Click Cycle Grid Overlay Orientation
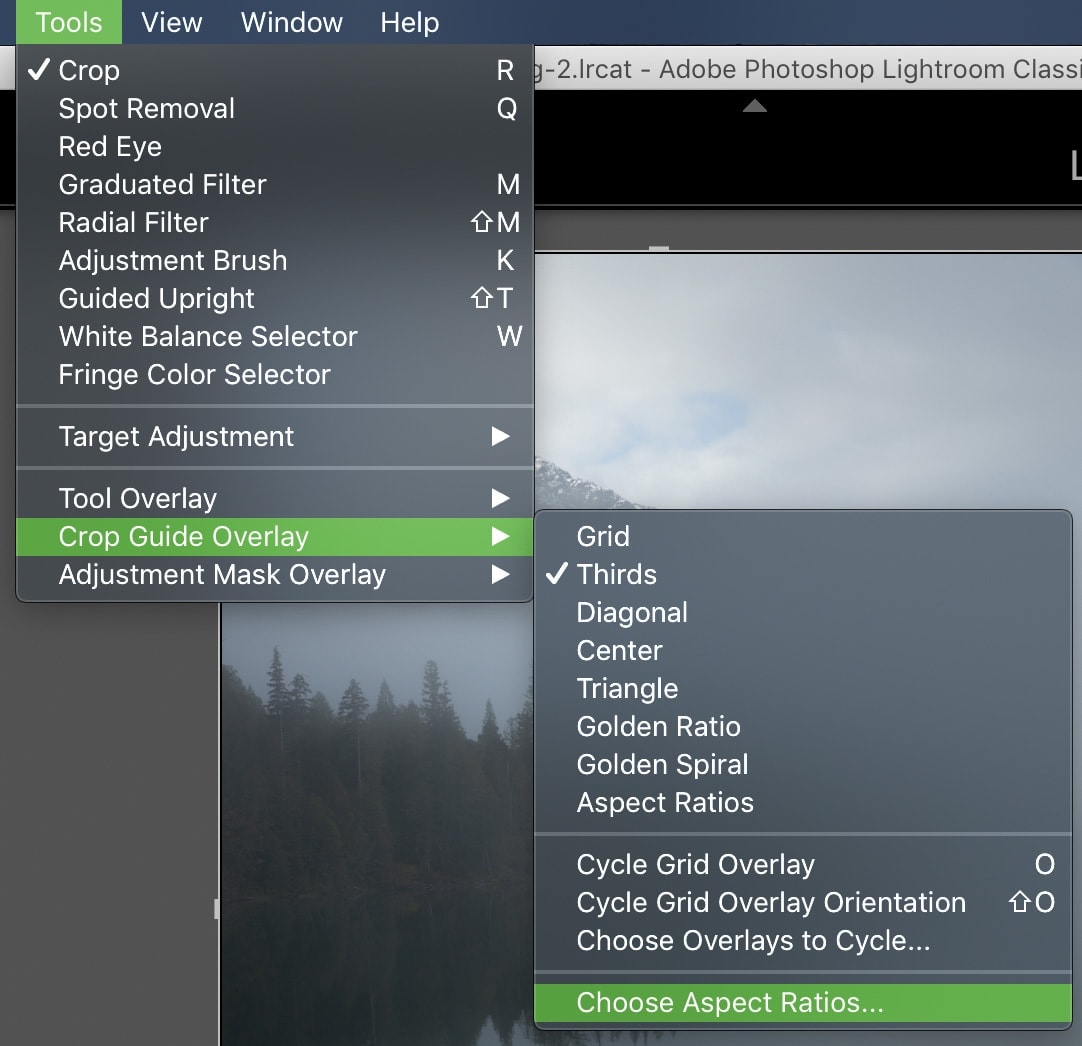 click(x=803, y=902)
